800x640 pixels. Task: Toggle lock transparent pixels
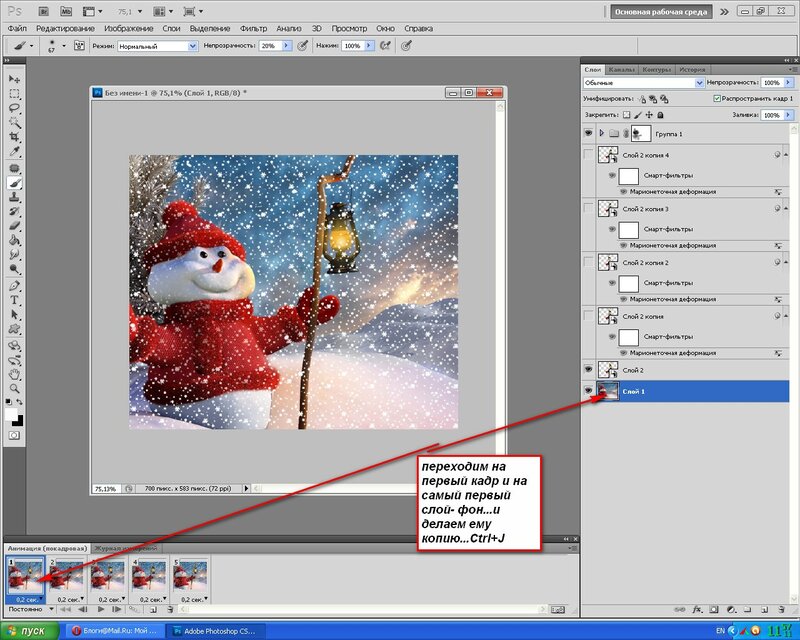coord(627,115)
